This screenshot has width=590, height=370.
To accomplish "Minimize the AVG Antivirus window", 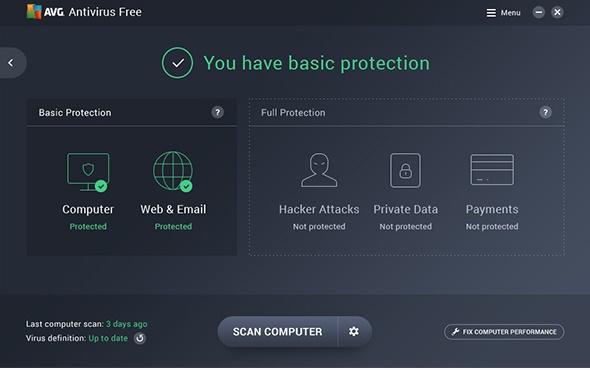I will (538, 12).
